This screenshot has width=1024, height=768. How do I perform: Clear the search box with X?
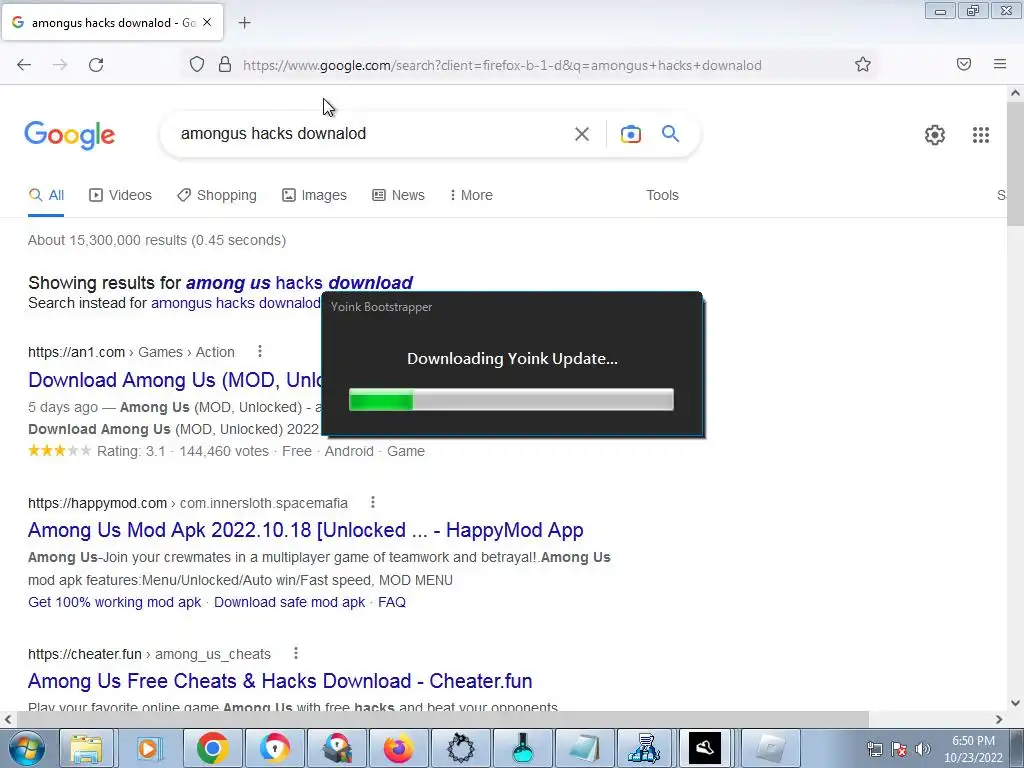tap(582, 134)
